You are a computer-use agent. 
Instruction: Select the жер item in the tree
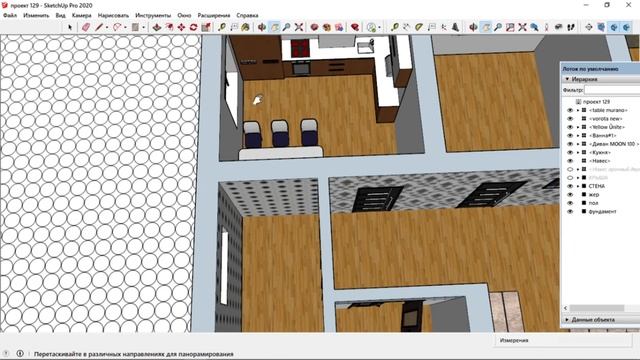[x=594, y=195]
